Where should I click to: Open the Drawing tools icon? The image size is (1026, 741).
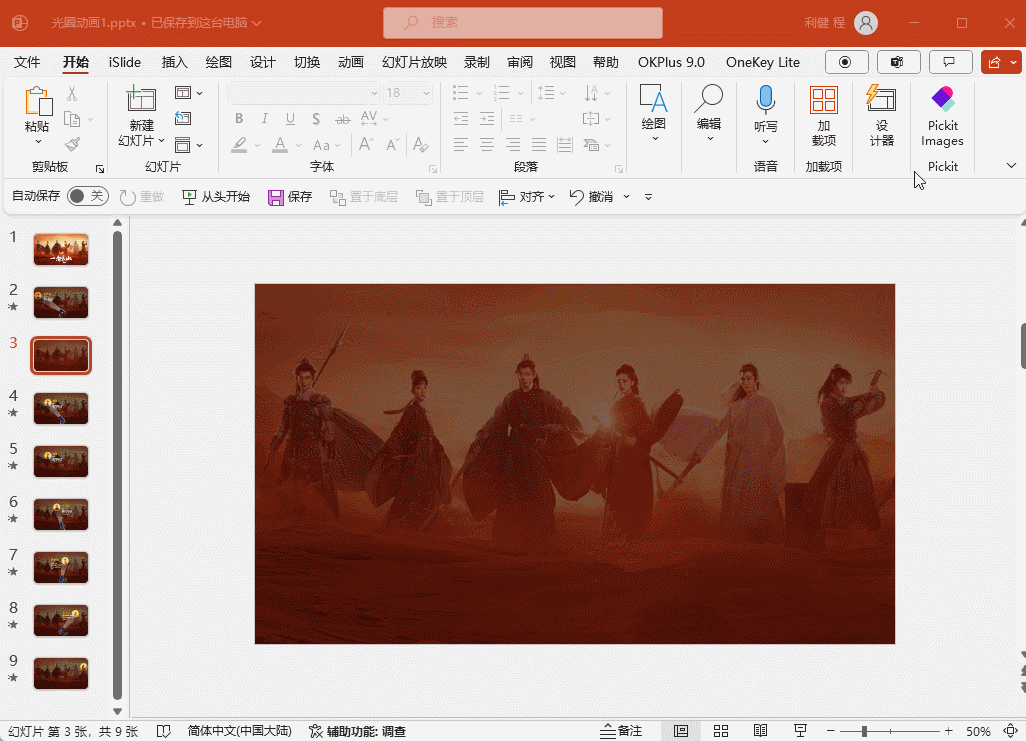pyautogui.click(x=653, y=98)
